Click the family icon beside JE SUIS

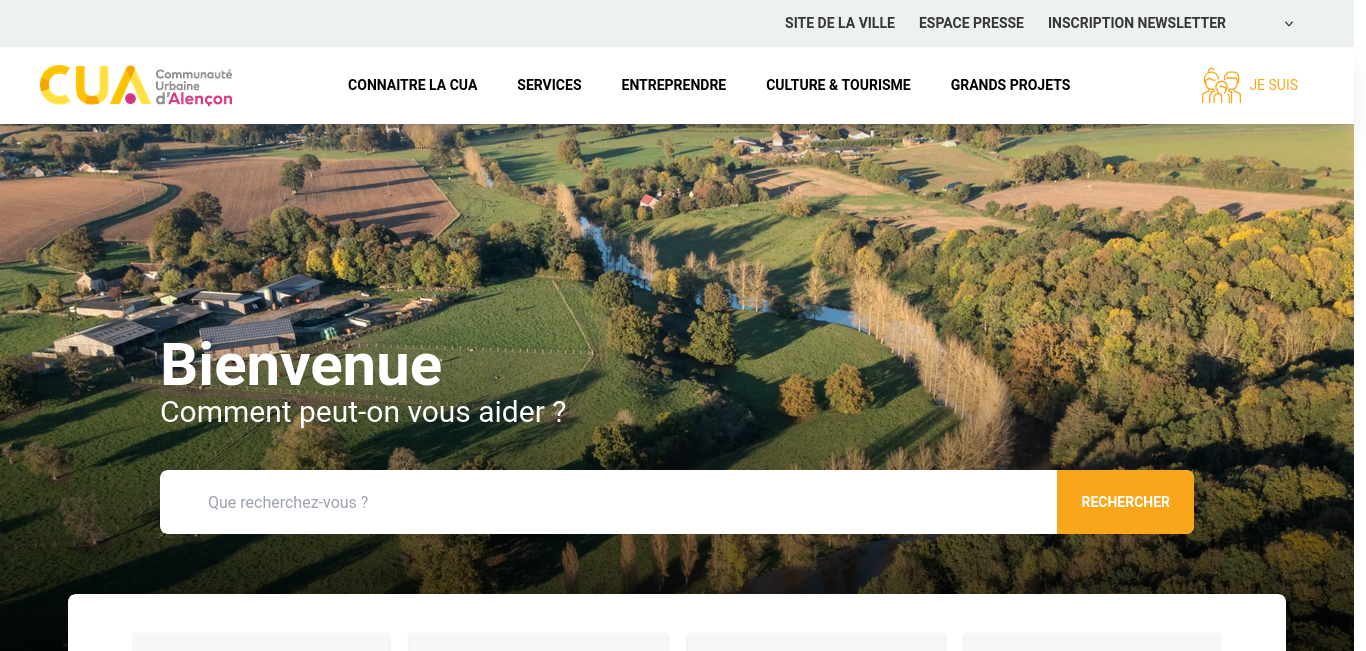pos(1221,86)
